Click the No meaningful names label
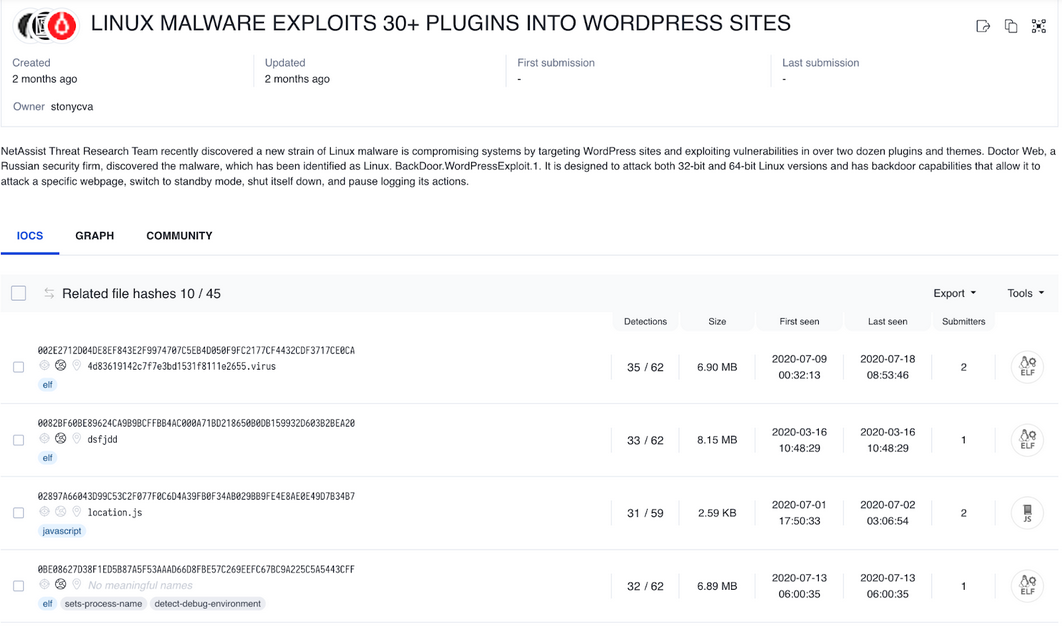The image size is (1062, 629). [x=140, y=585]
